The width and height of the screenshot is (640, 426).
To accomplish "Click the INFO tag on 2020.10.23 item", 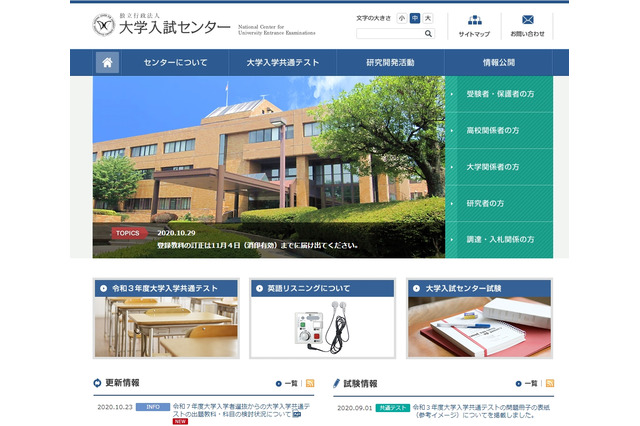I will click(x=153, y=407).
